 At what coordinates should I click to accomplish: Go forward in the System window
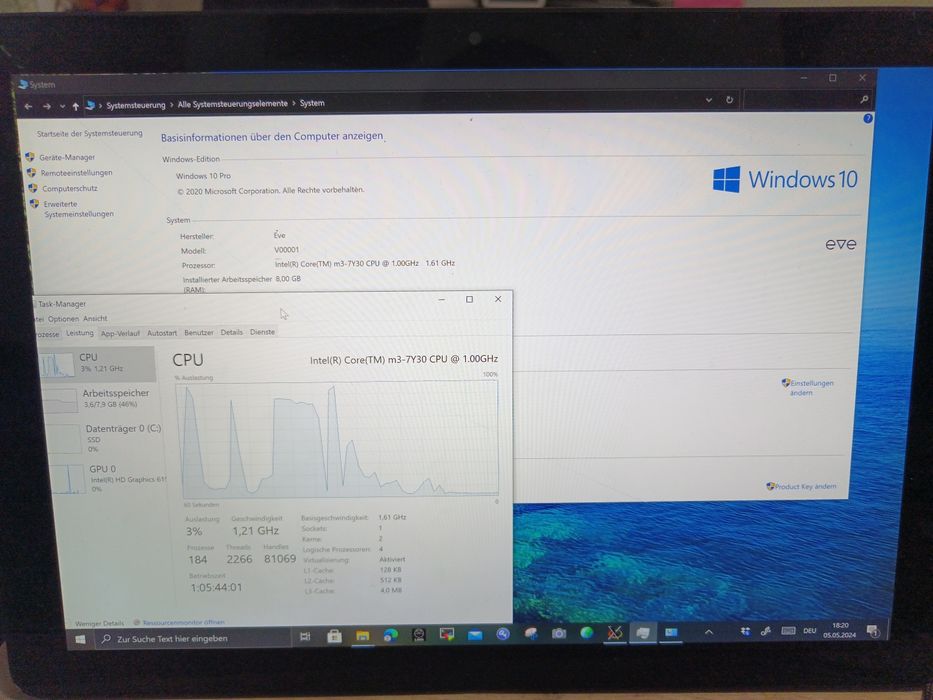pyautogui.click(x=46, y=107)
